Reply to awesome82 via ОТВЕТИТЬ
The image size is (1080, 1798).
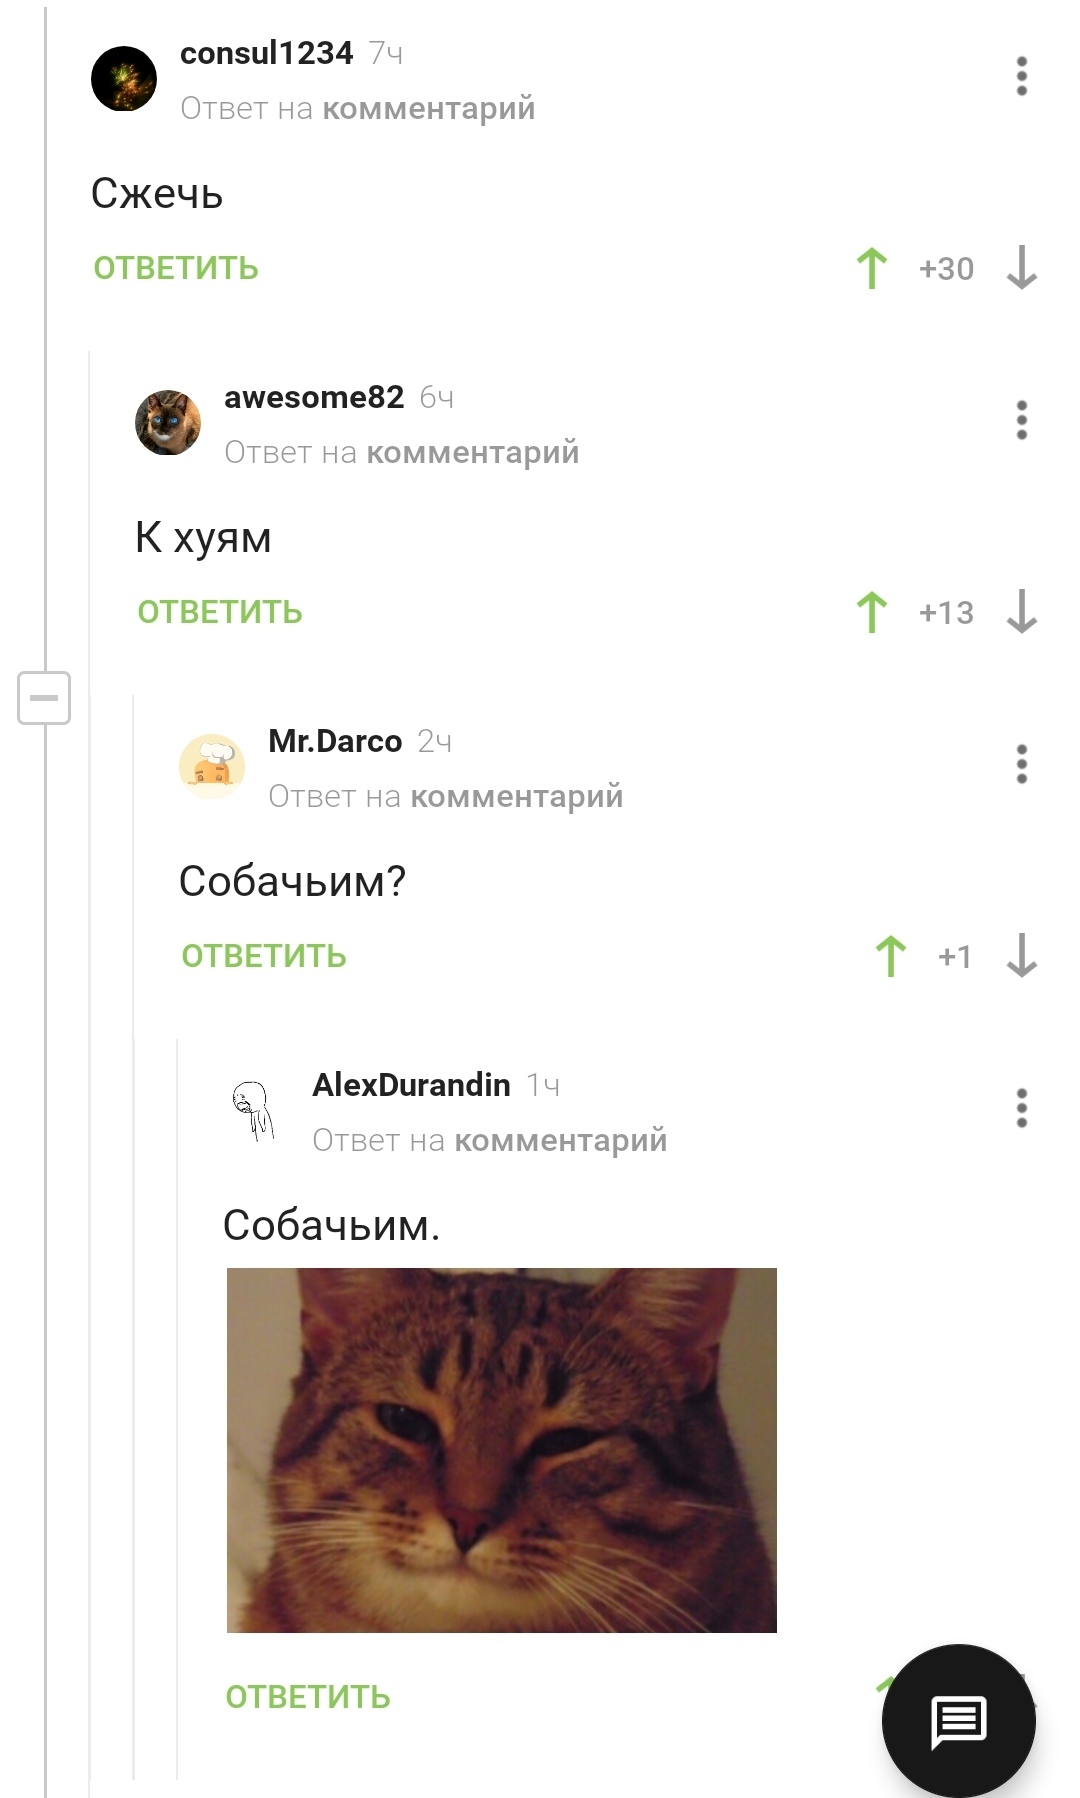click(220, 612)
